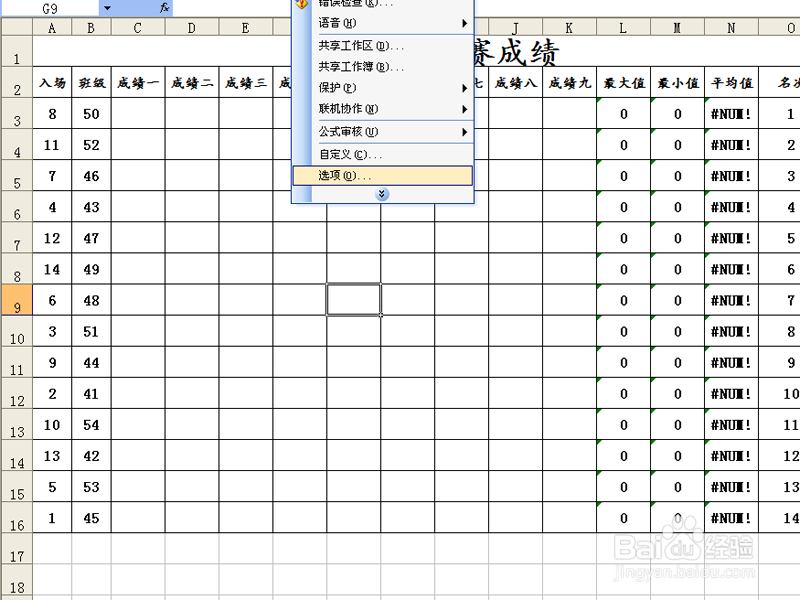Click class cell containing 48
The image size is (800, 600).
point(91,300)
